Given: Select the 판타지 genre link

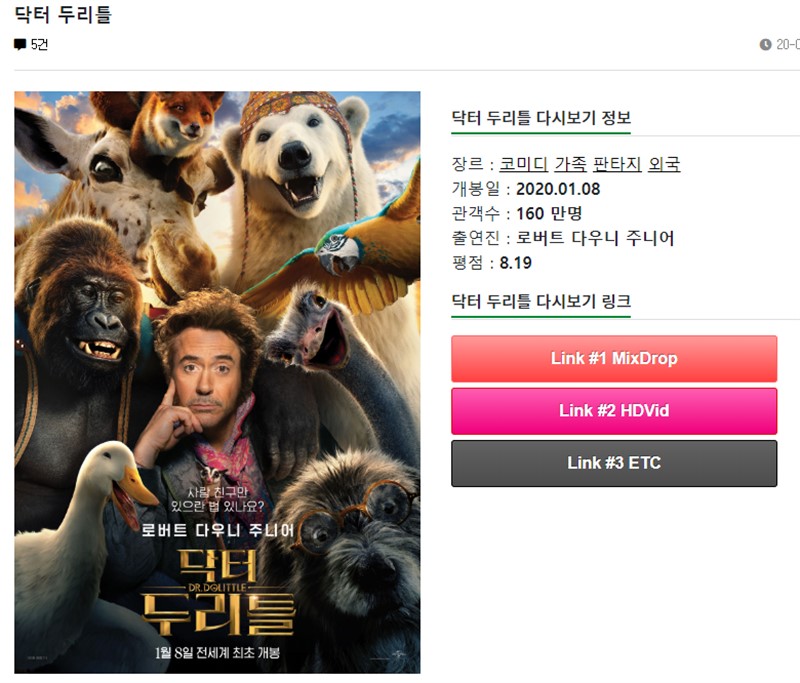Looking at the screenshot, I should 617,164.
